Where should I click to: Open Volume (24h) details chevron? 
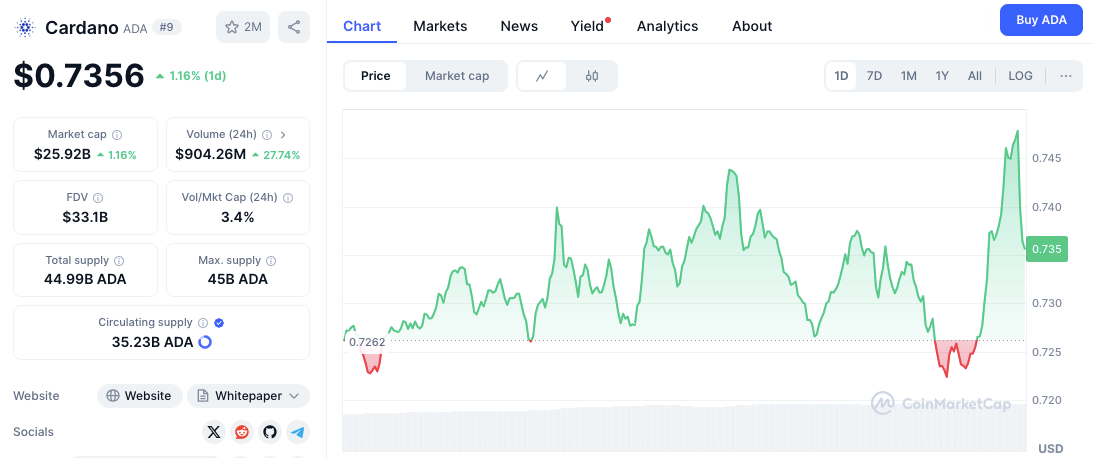pos(284,135)
